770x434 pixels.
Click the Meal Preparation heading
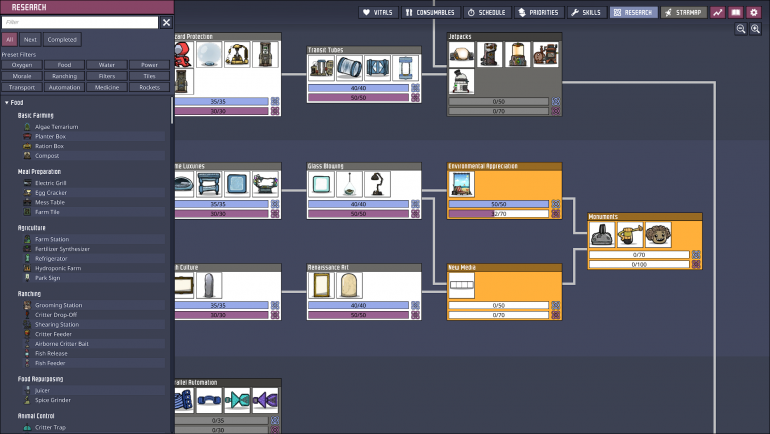click(39, 172)
